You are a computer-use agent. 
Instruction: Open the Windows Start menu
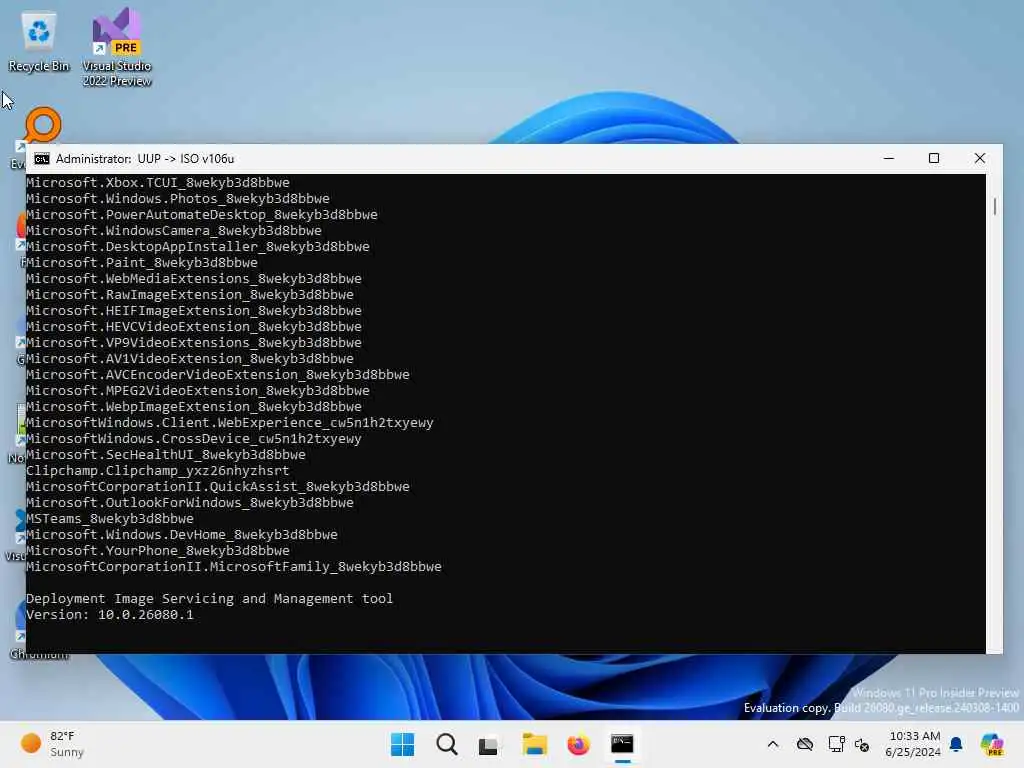[402, 744]
